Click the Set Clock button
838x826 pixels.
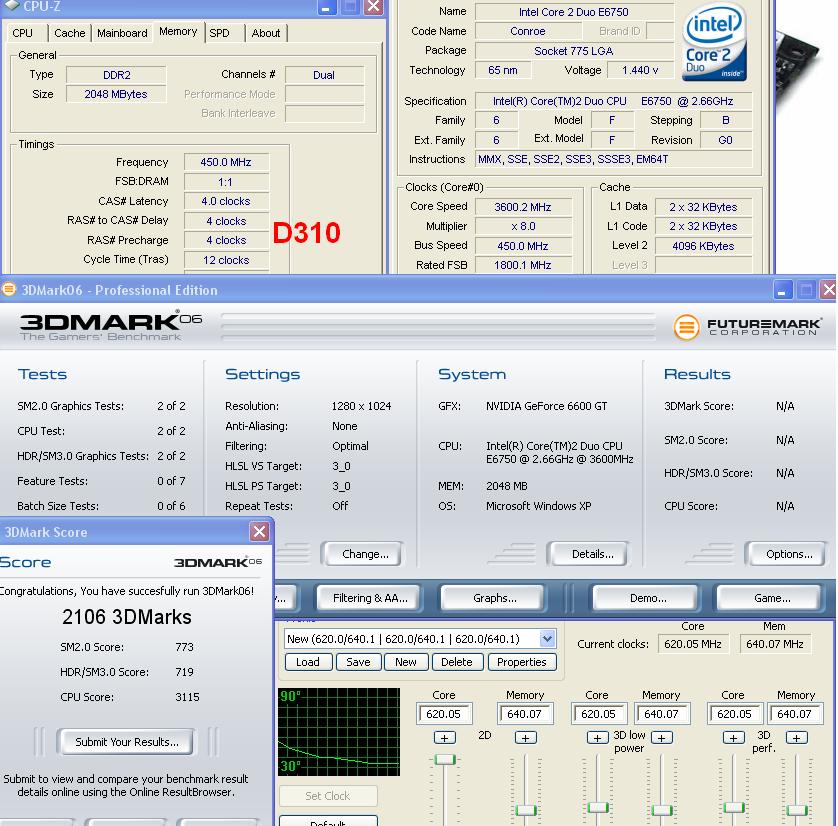(328, 796)
